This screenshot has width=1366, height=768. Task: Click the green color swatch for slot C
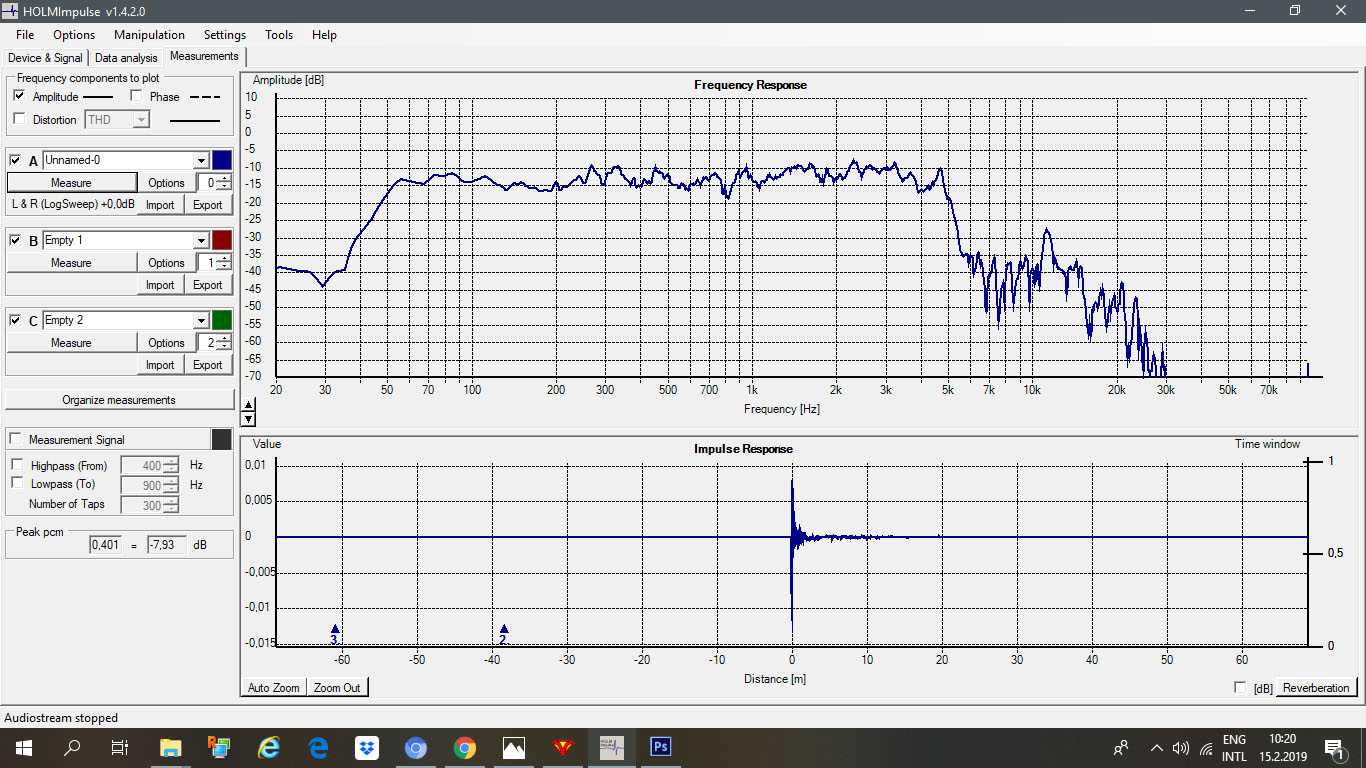(x=222, y=320)
